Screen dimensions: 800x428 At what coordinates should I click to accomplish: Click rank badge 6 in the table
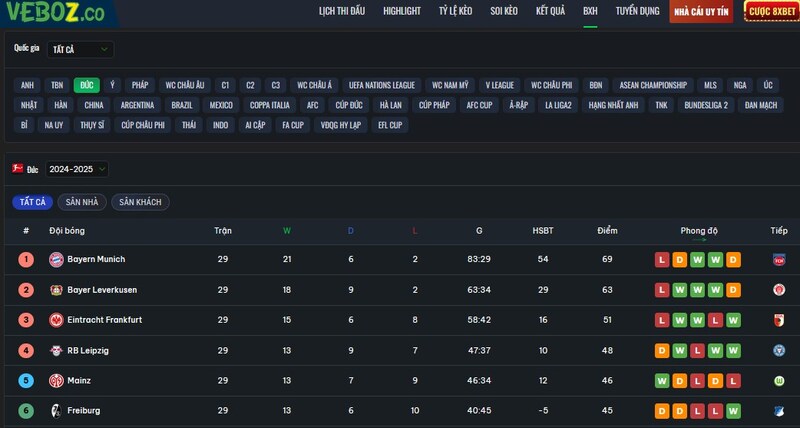[26, 411]
